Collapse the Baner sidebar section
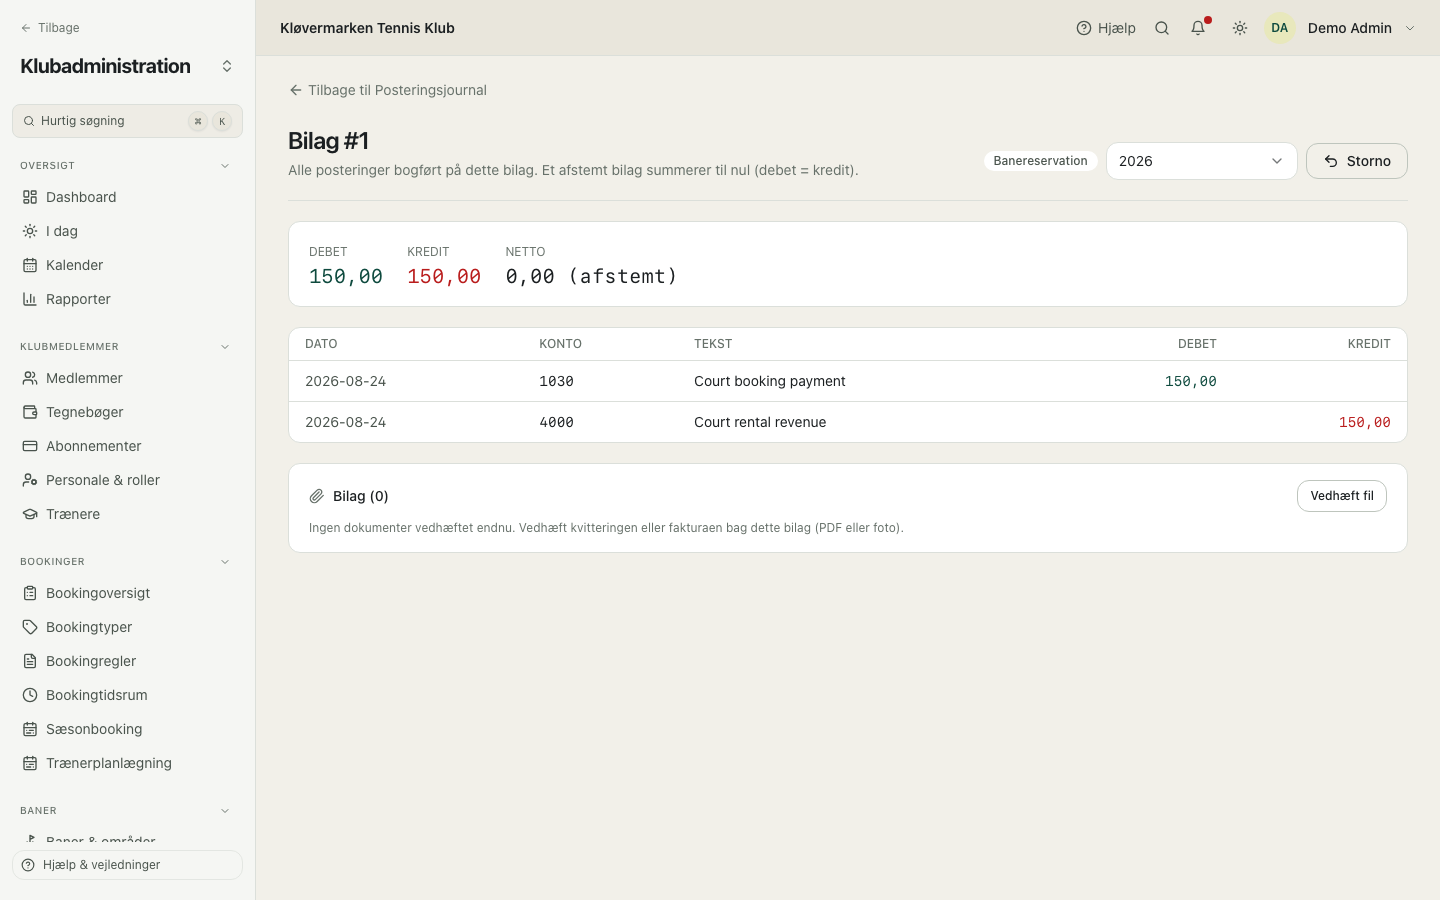1440x900 pixels. 225,811
